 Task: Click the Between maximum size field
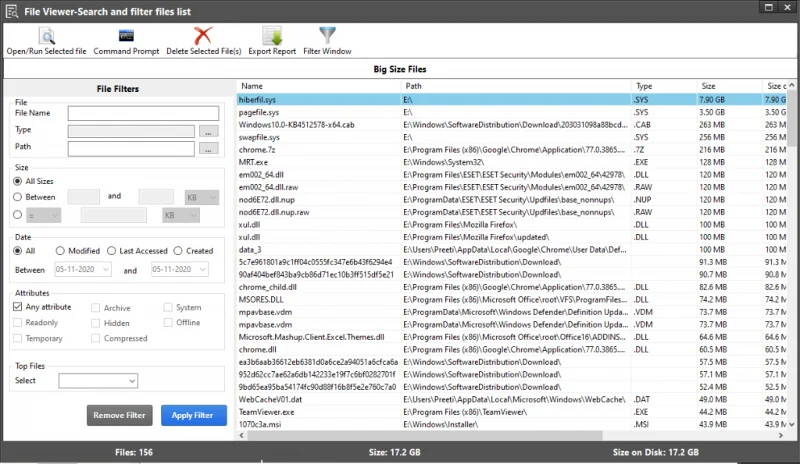pos(156,197)
